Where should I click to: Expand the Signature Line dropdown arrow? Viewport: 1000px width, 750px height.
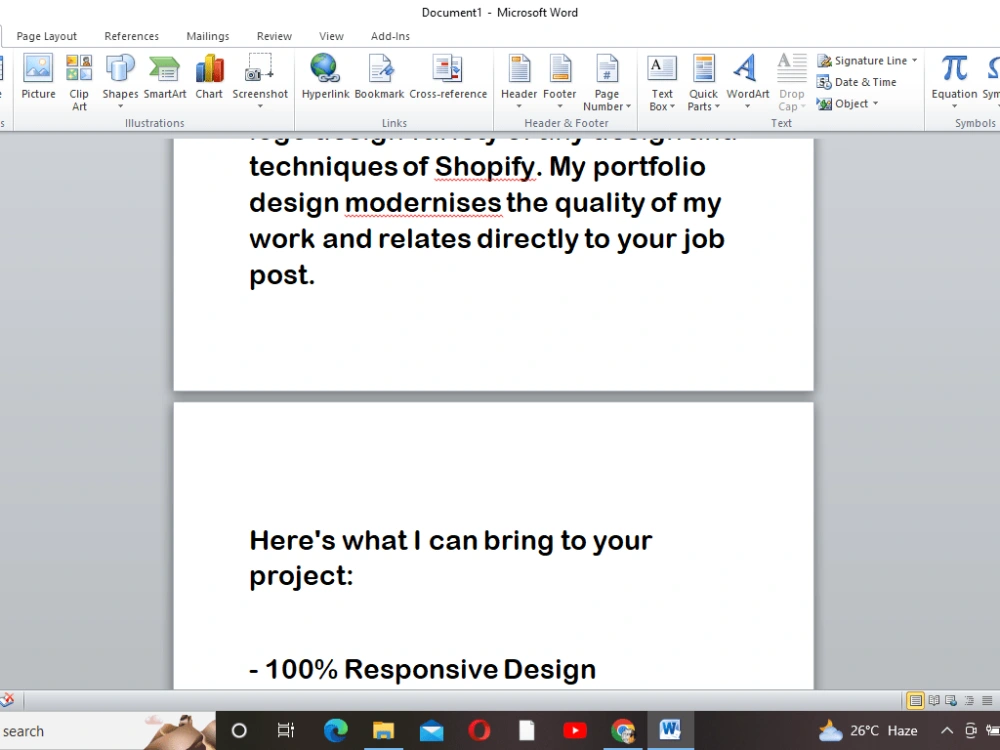coord(915,61)
